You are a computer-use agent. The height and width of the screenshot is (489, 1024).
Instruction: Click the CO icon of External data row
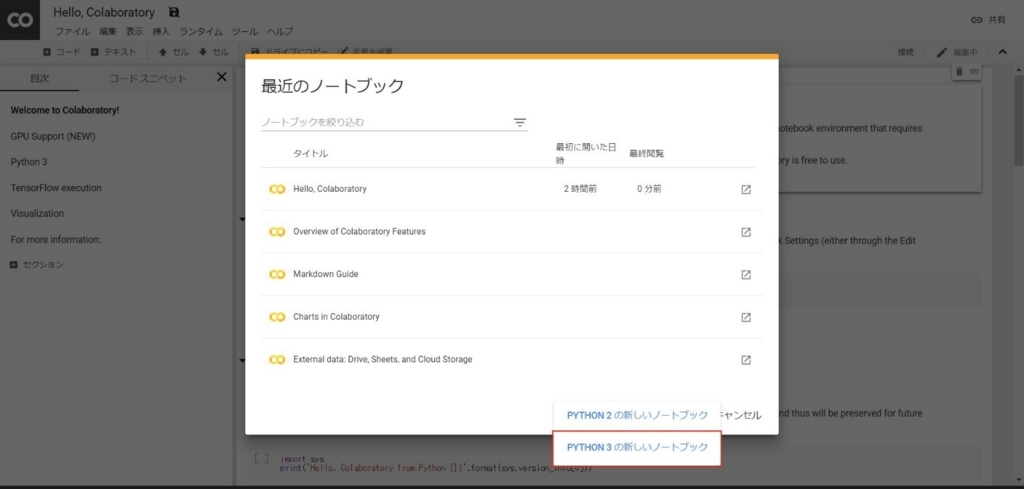click(277, 359)
